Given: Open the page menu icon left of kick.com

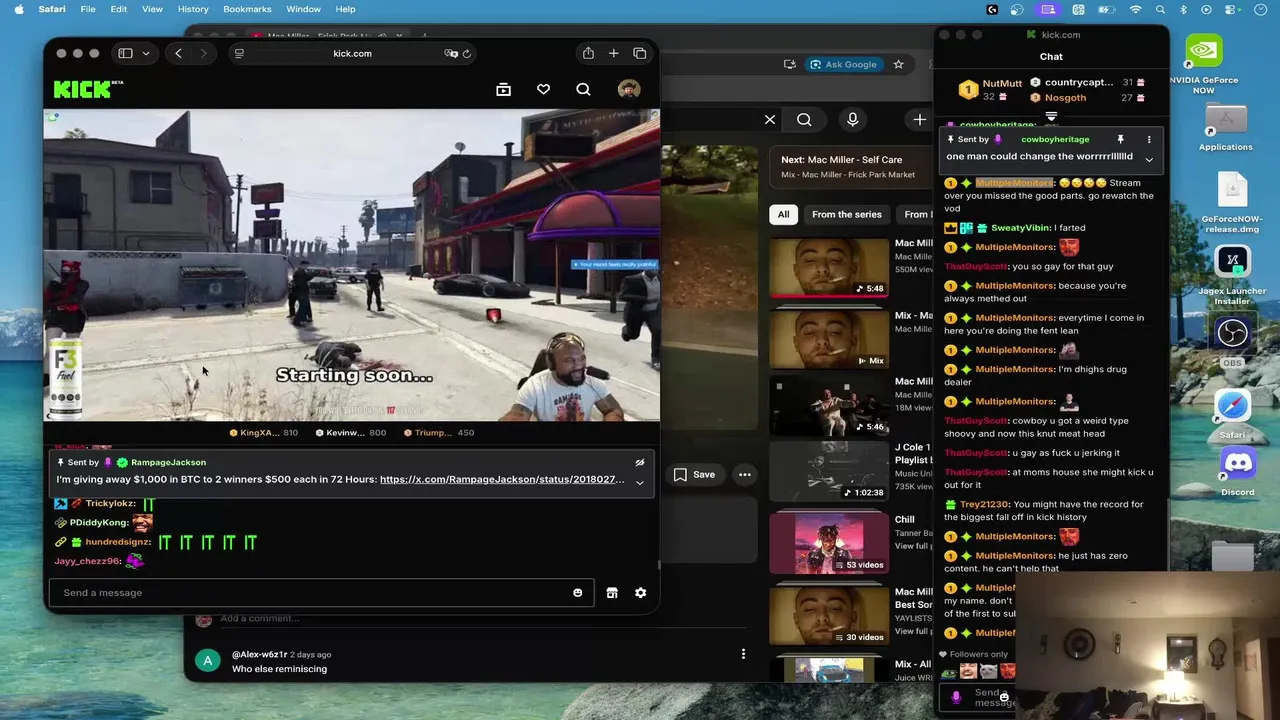Looking at the screenshot, I should tap(239, 53).
